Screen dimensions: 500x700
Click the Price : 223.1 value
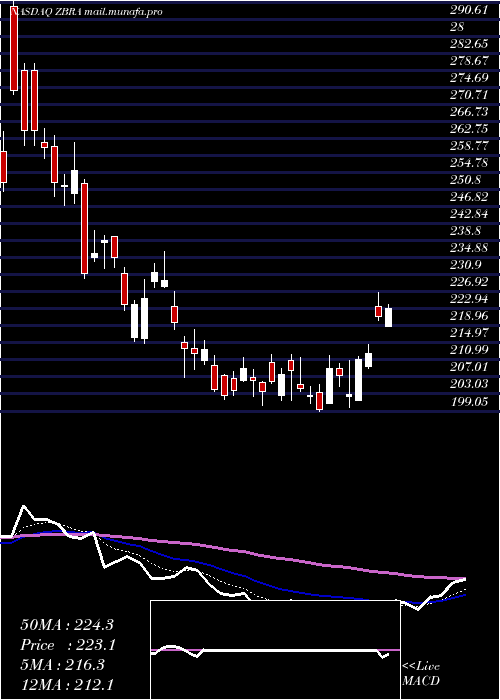[x=68, y=645]
